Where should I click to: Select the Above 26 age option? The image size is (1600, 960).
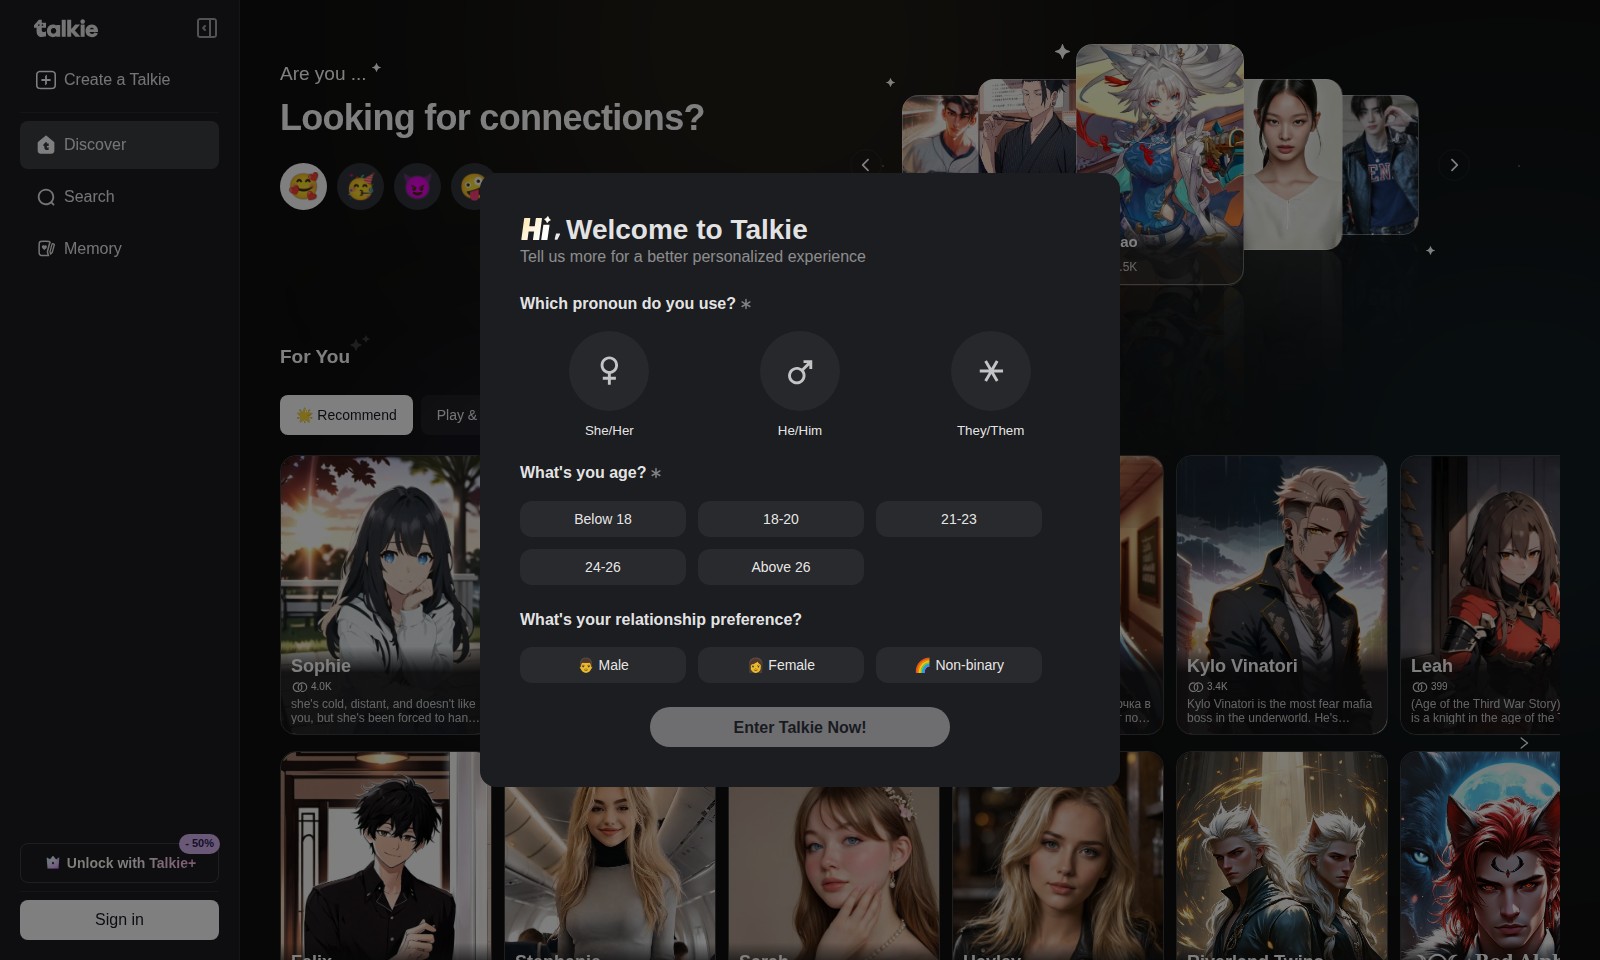[x=781, y=567]
